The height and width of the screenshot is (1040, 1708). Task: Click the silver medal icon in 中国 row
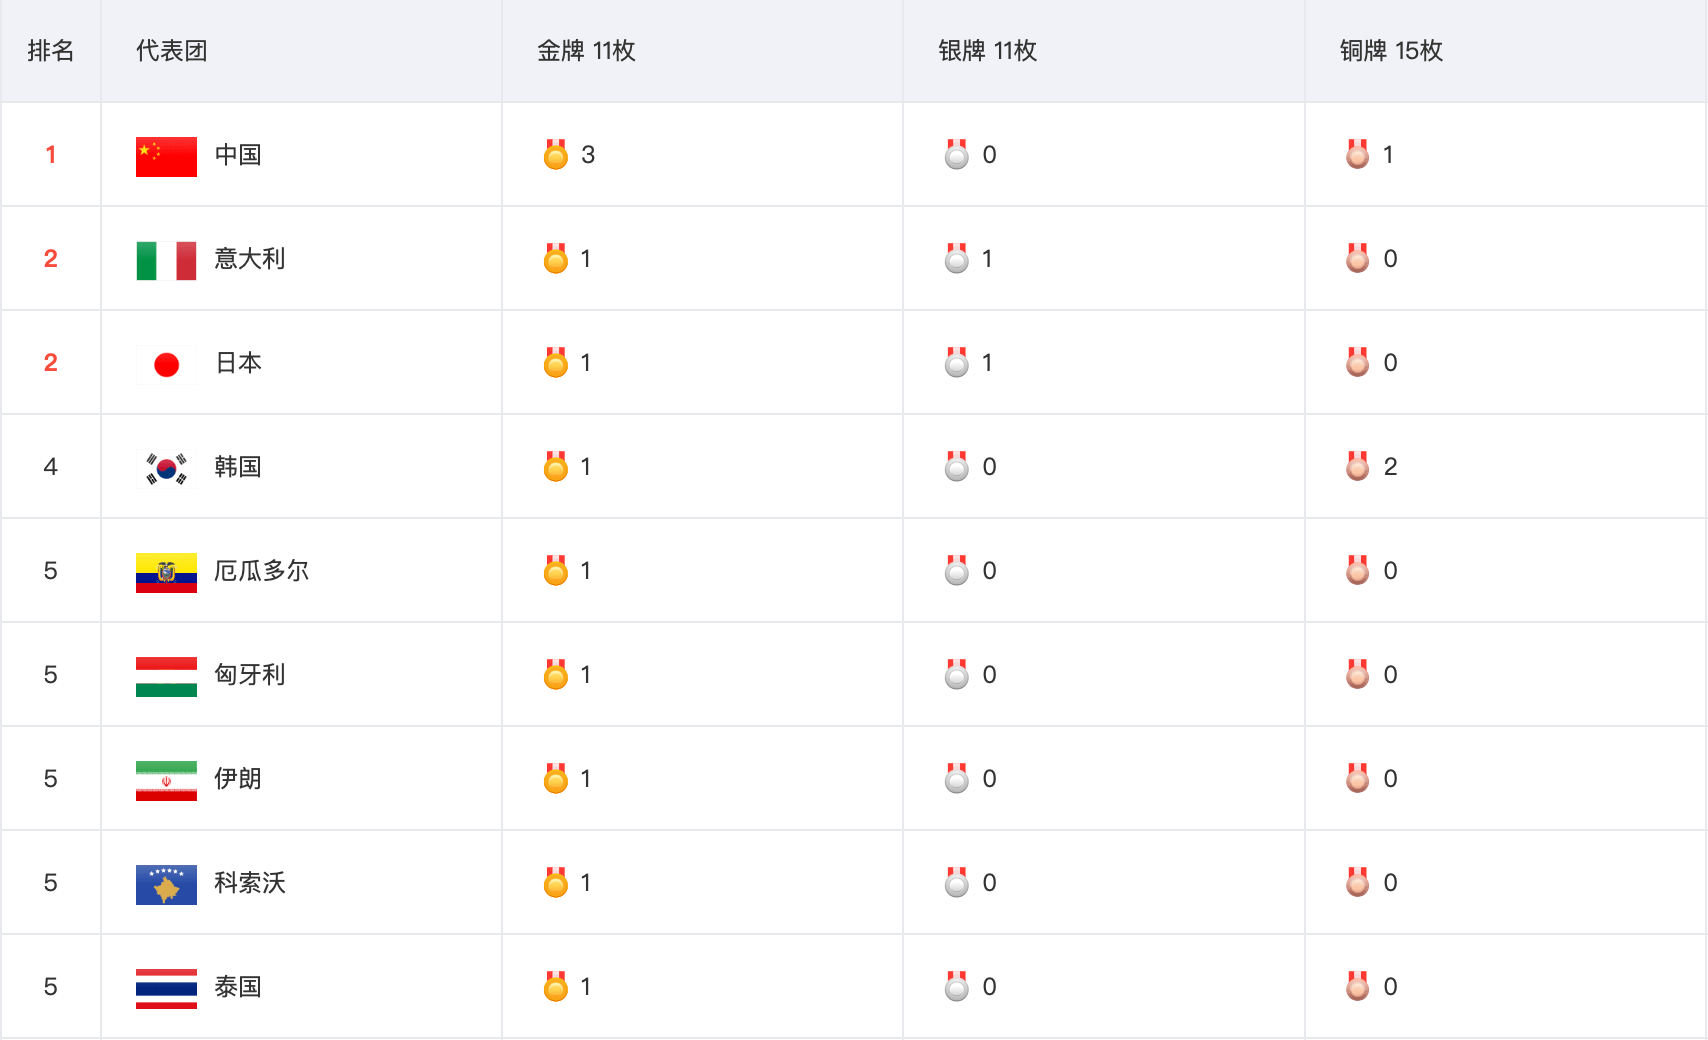click(x=957, y=154)
